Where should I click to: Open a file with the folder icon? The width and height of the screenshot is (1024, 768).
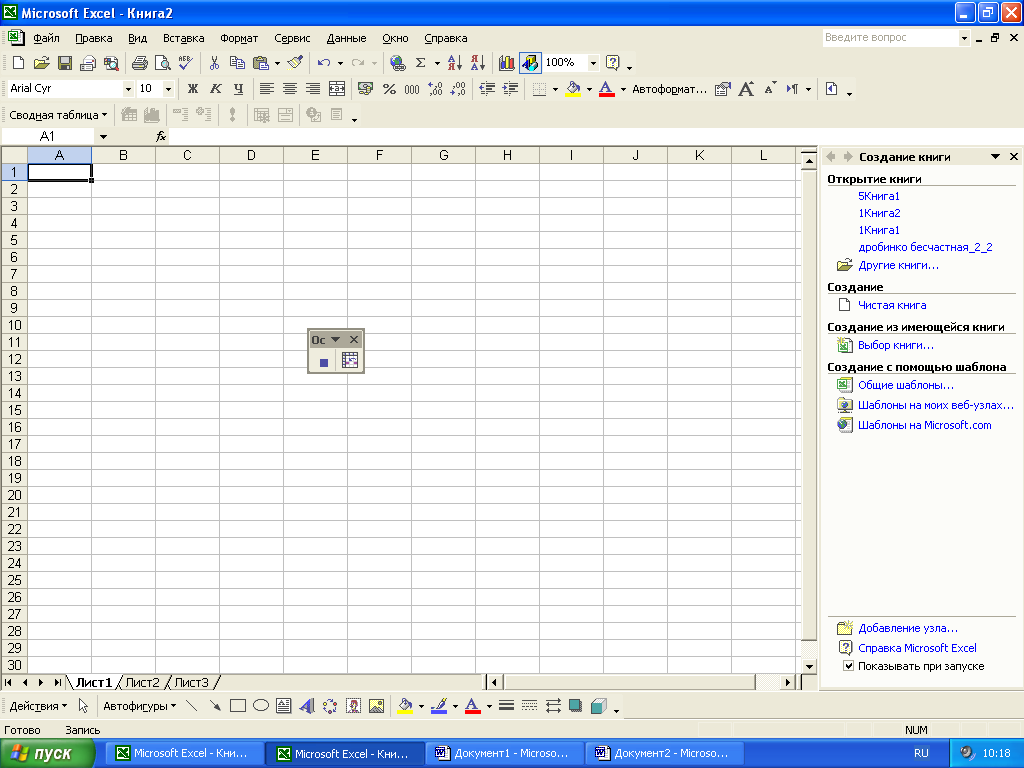click(41, 63)
